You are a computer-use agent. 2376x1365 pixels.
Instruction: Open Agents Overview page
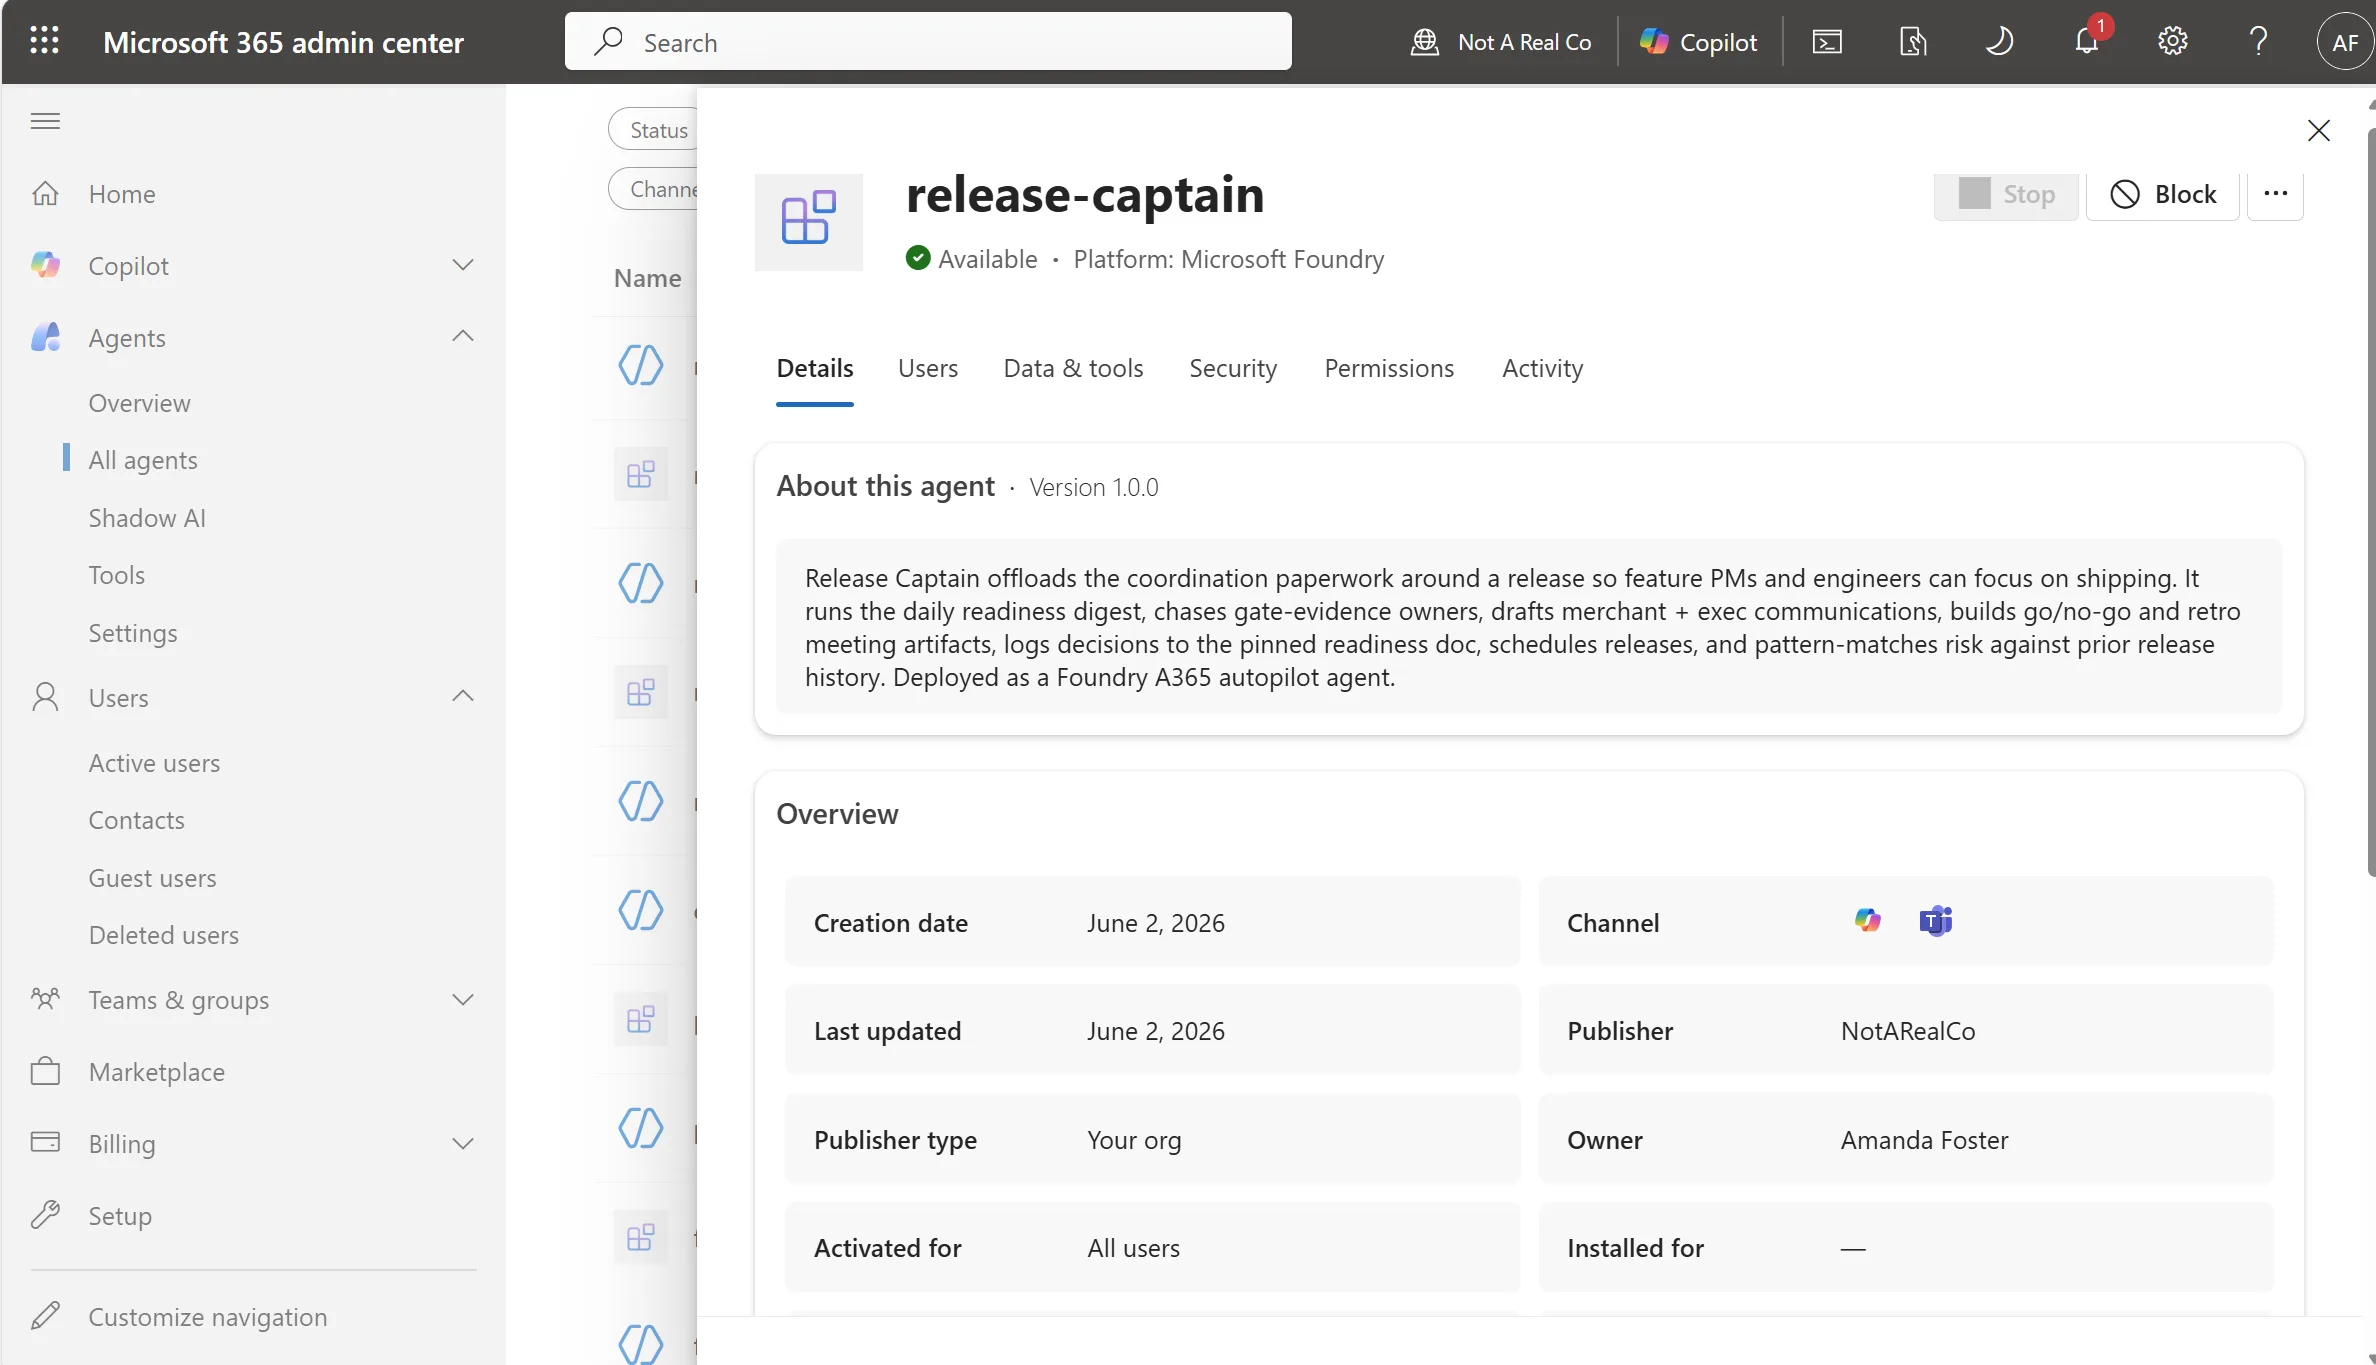139,402
